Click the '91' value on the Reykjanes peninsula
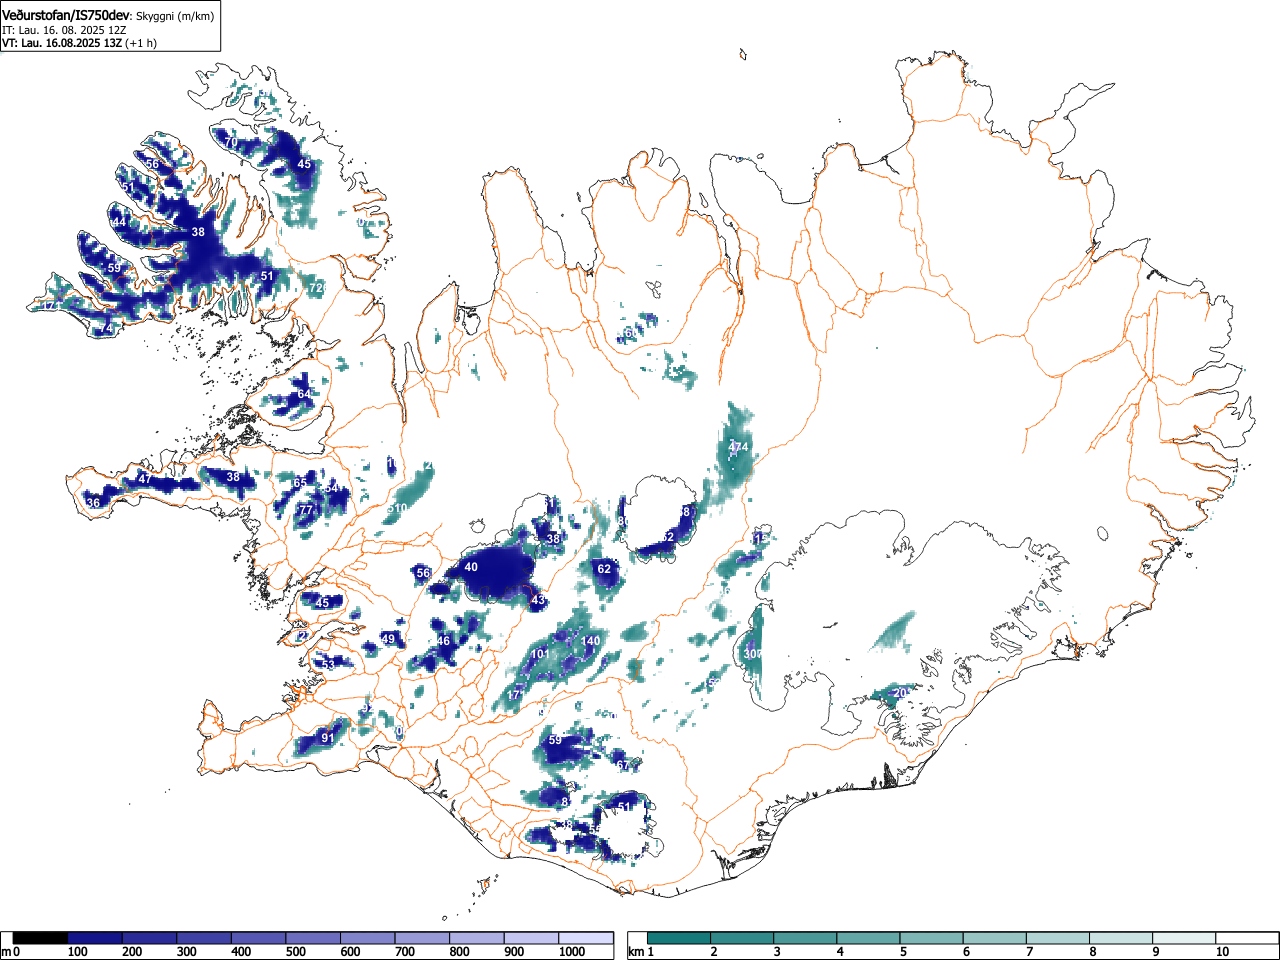The height and width of the screenshot is (960, 1280). click(327, 738)
